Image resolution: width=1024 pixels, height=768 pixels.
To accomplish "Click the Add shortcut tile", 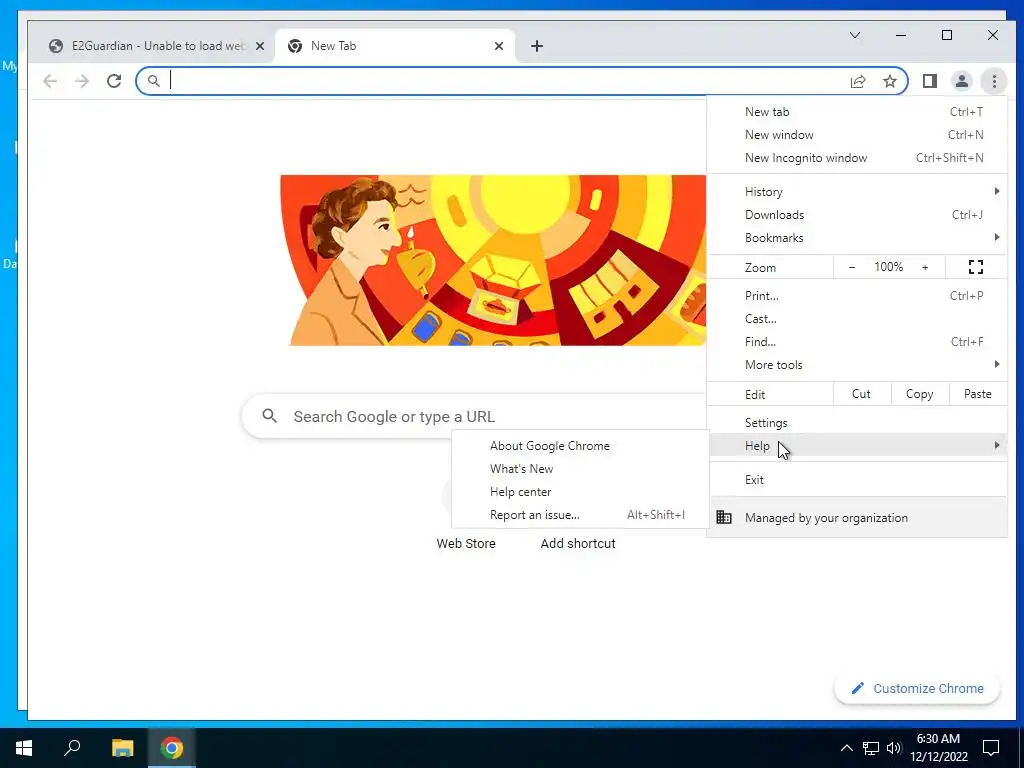I will 578,543.
